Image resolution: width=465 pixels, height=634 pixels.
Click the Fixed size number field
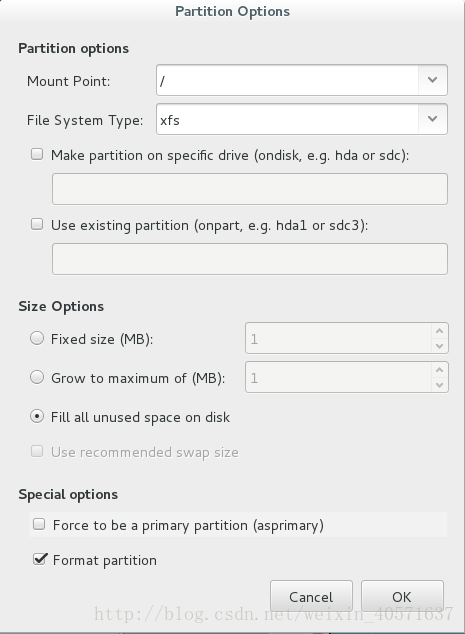click(x=339, y=338)
